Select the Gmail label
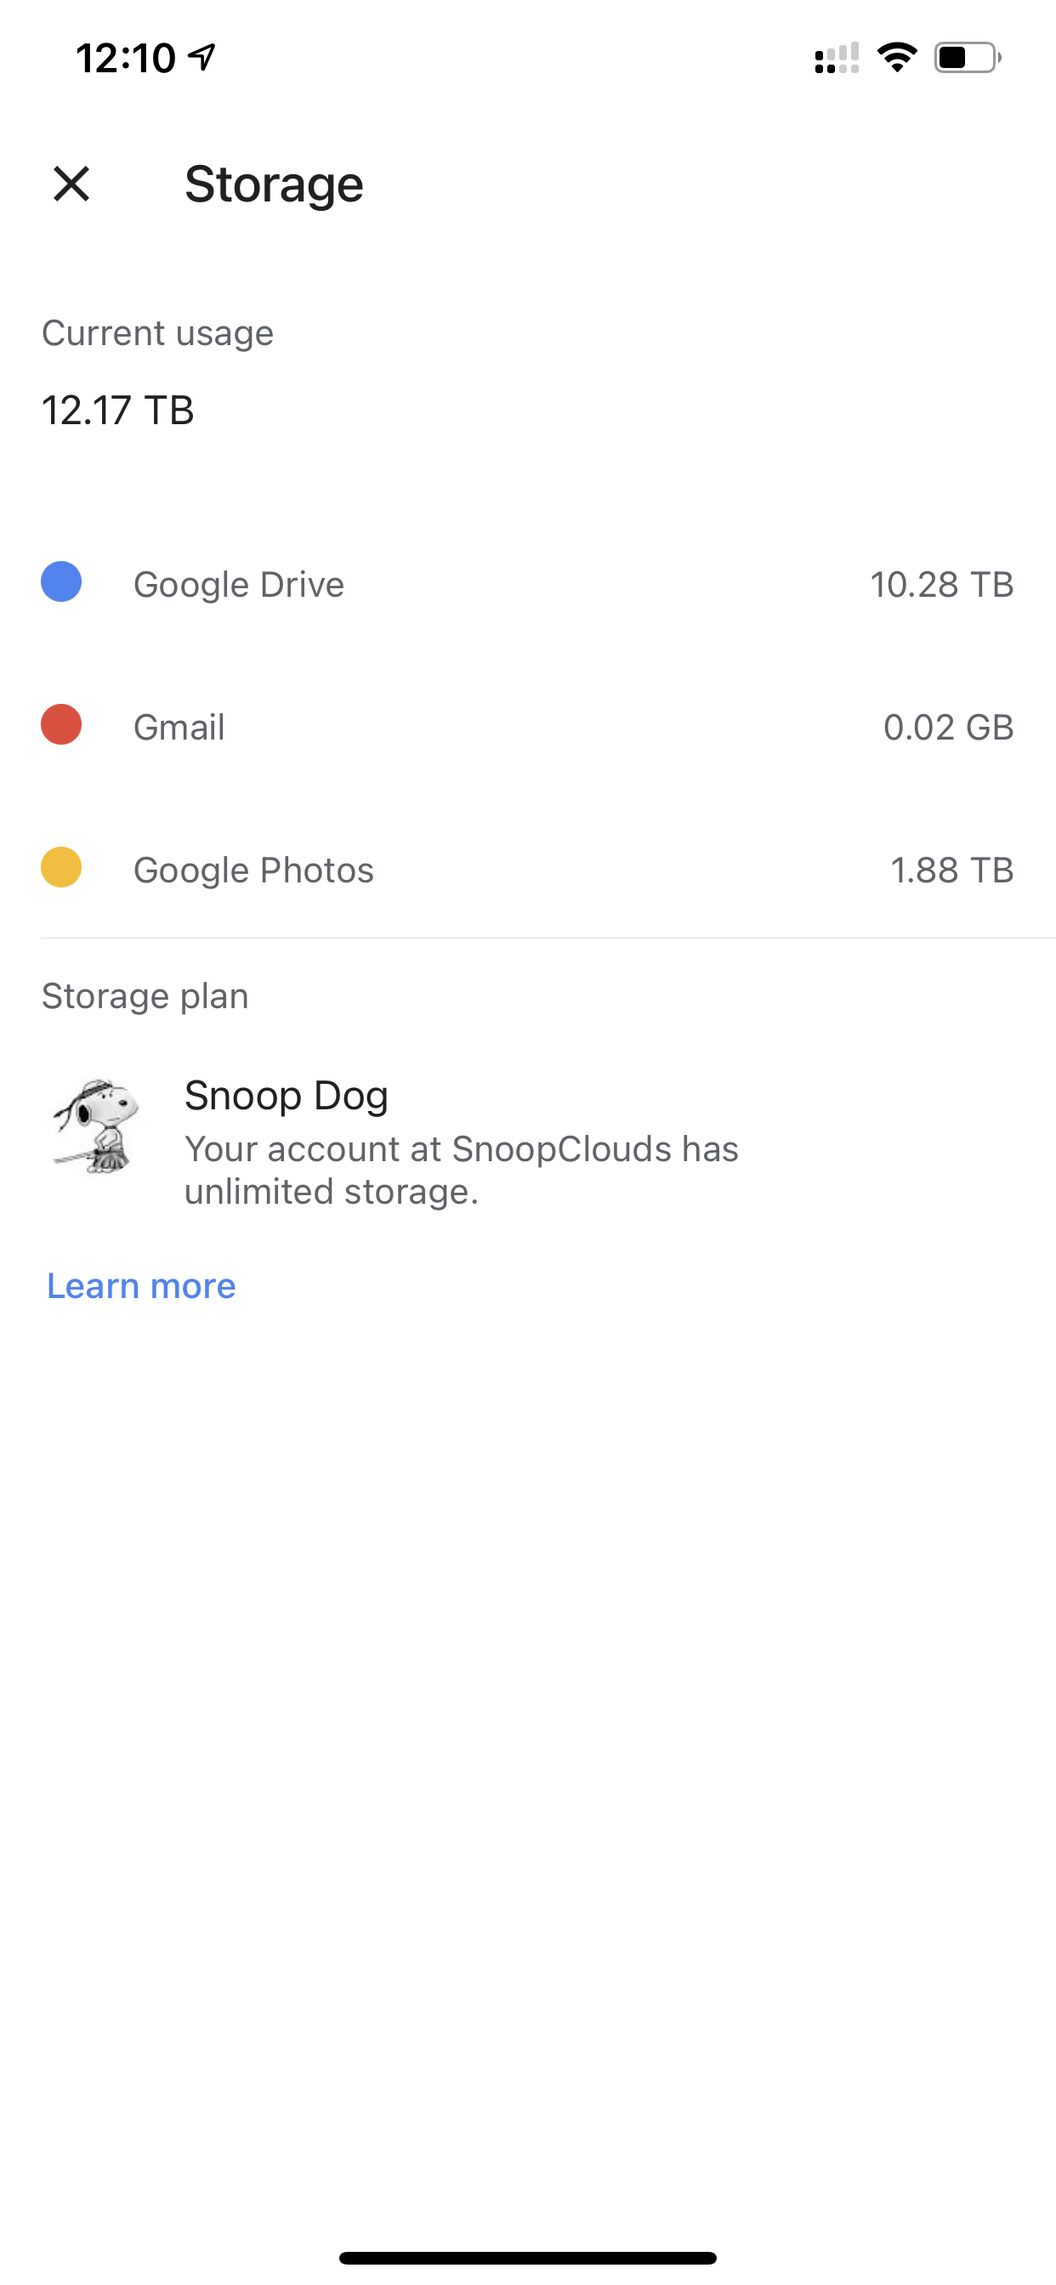 179,728
